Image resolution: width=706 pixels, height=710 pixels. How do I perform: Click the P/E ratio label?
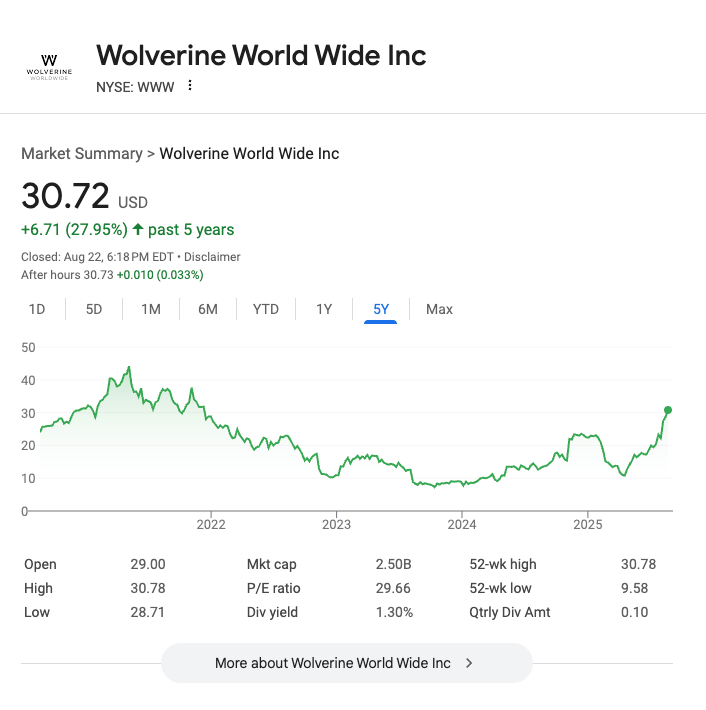tap(274, 588)
